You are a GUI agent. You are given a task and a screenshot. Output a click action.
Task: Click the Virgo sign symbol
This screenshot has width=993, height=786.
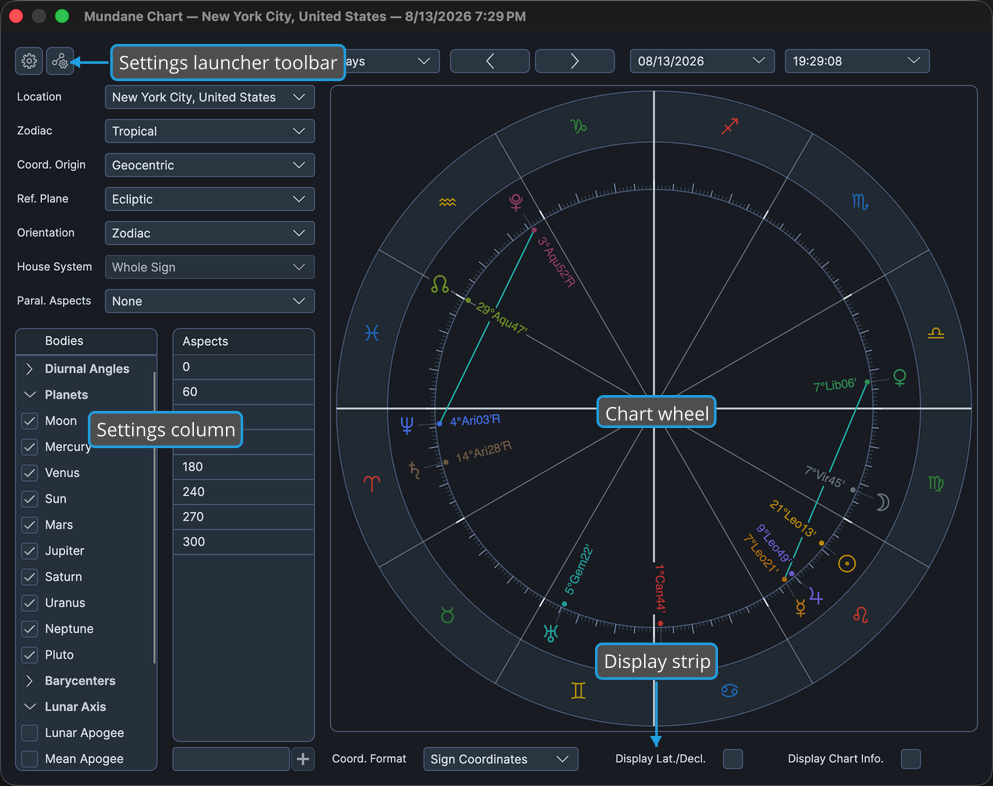935,484
